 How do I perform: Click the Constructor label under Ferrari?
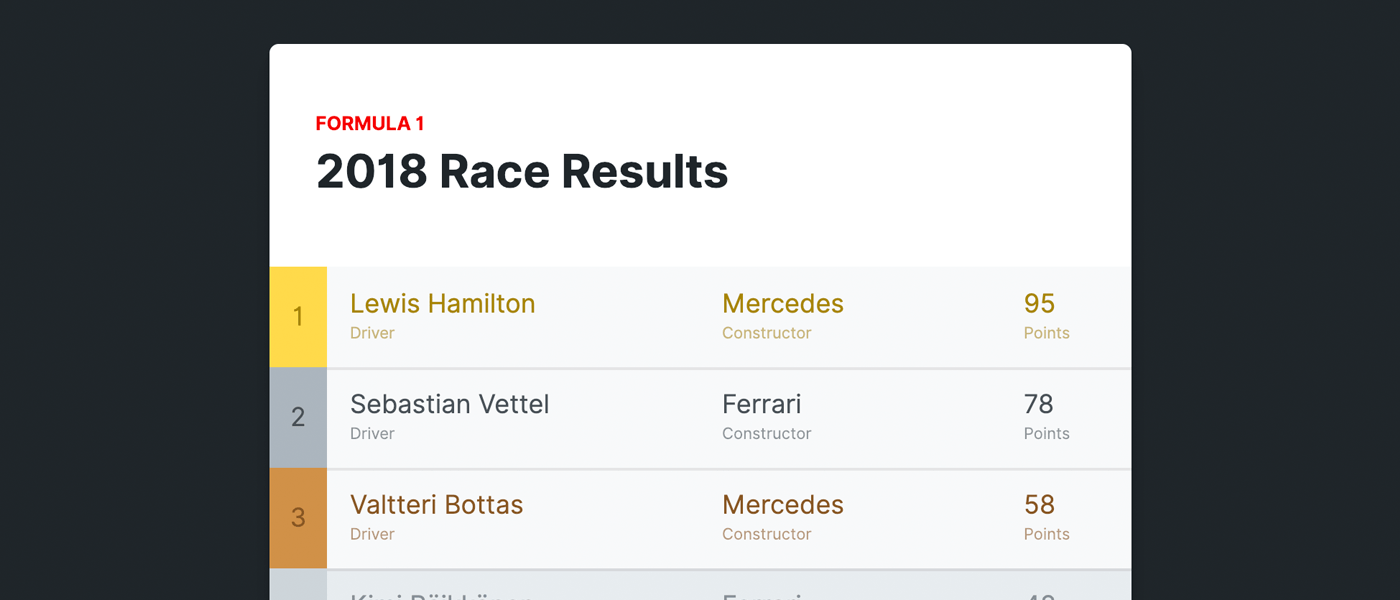pyautogui.click(x=766, y=434)
